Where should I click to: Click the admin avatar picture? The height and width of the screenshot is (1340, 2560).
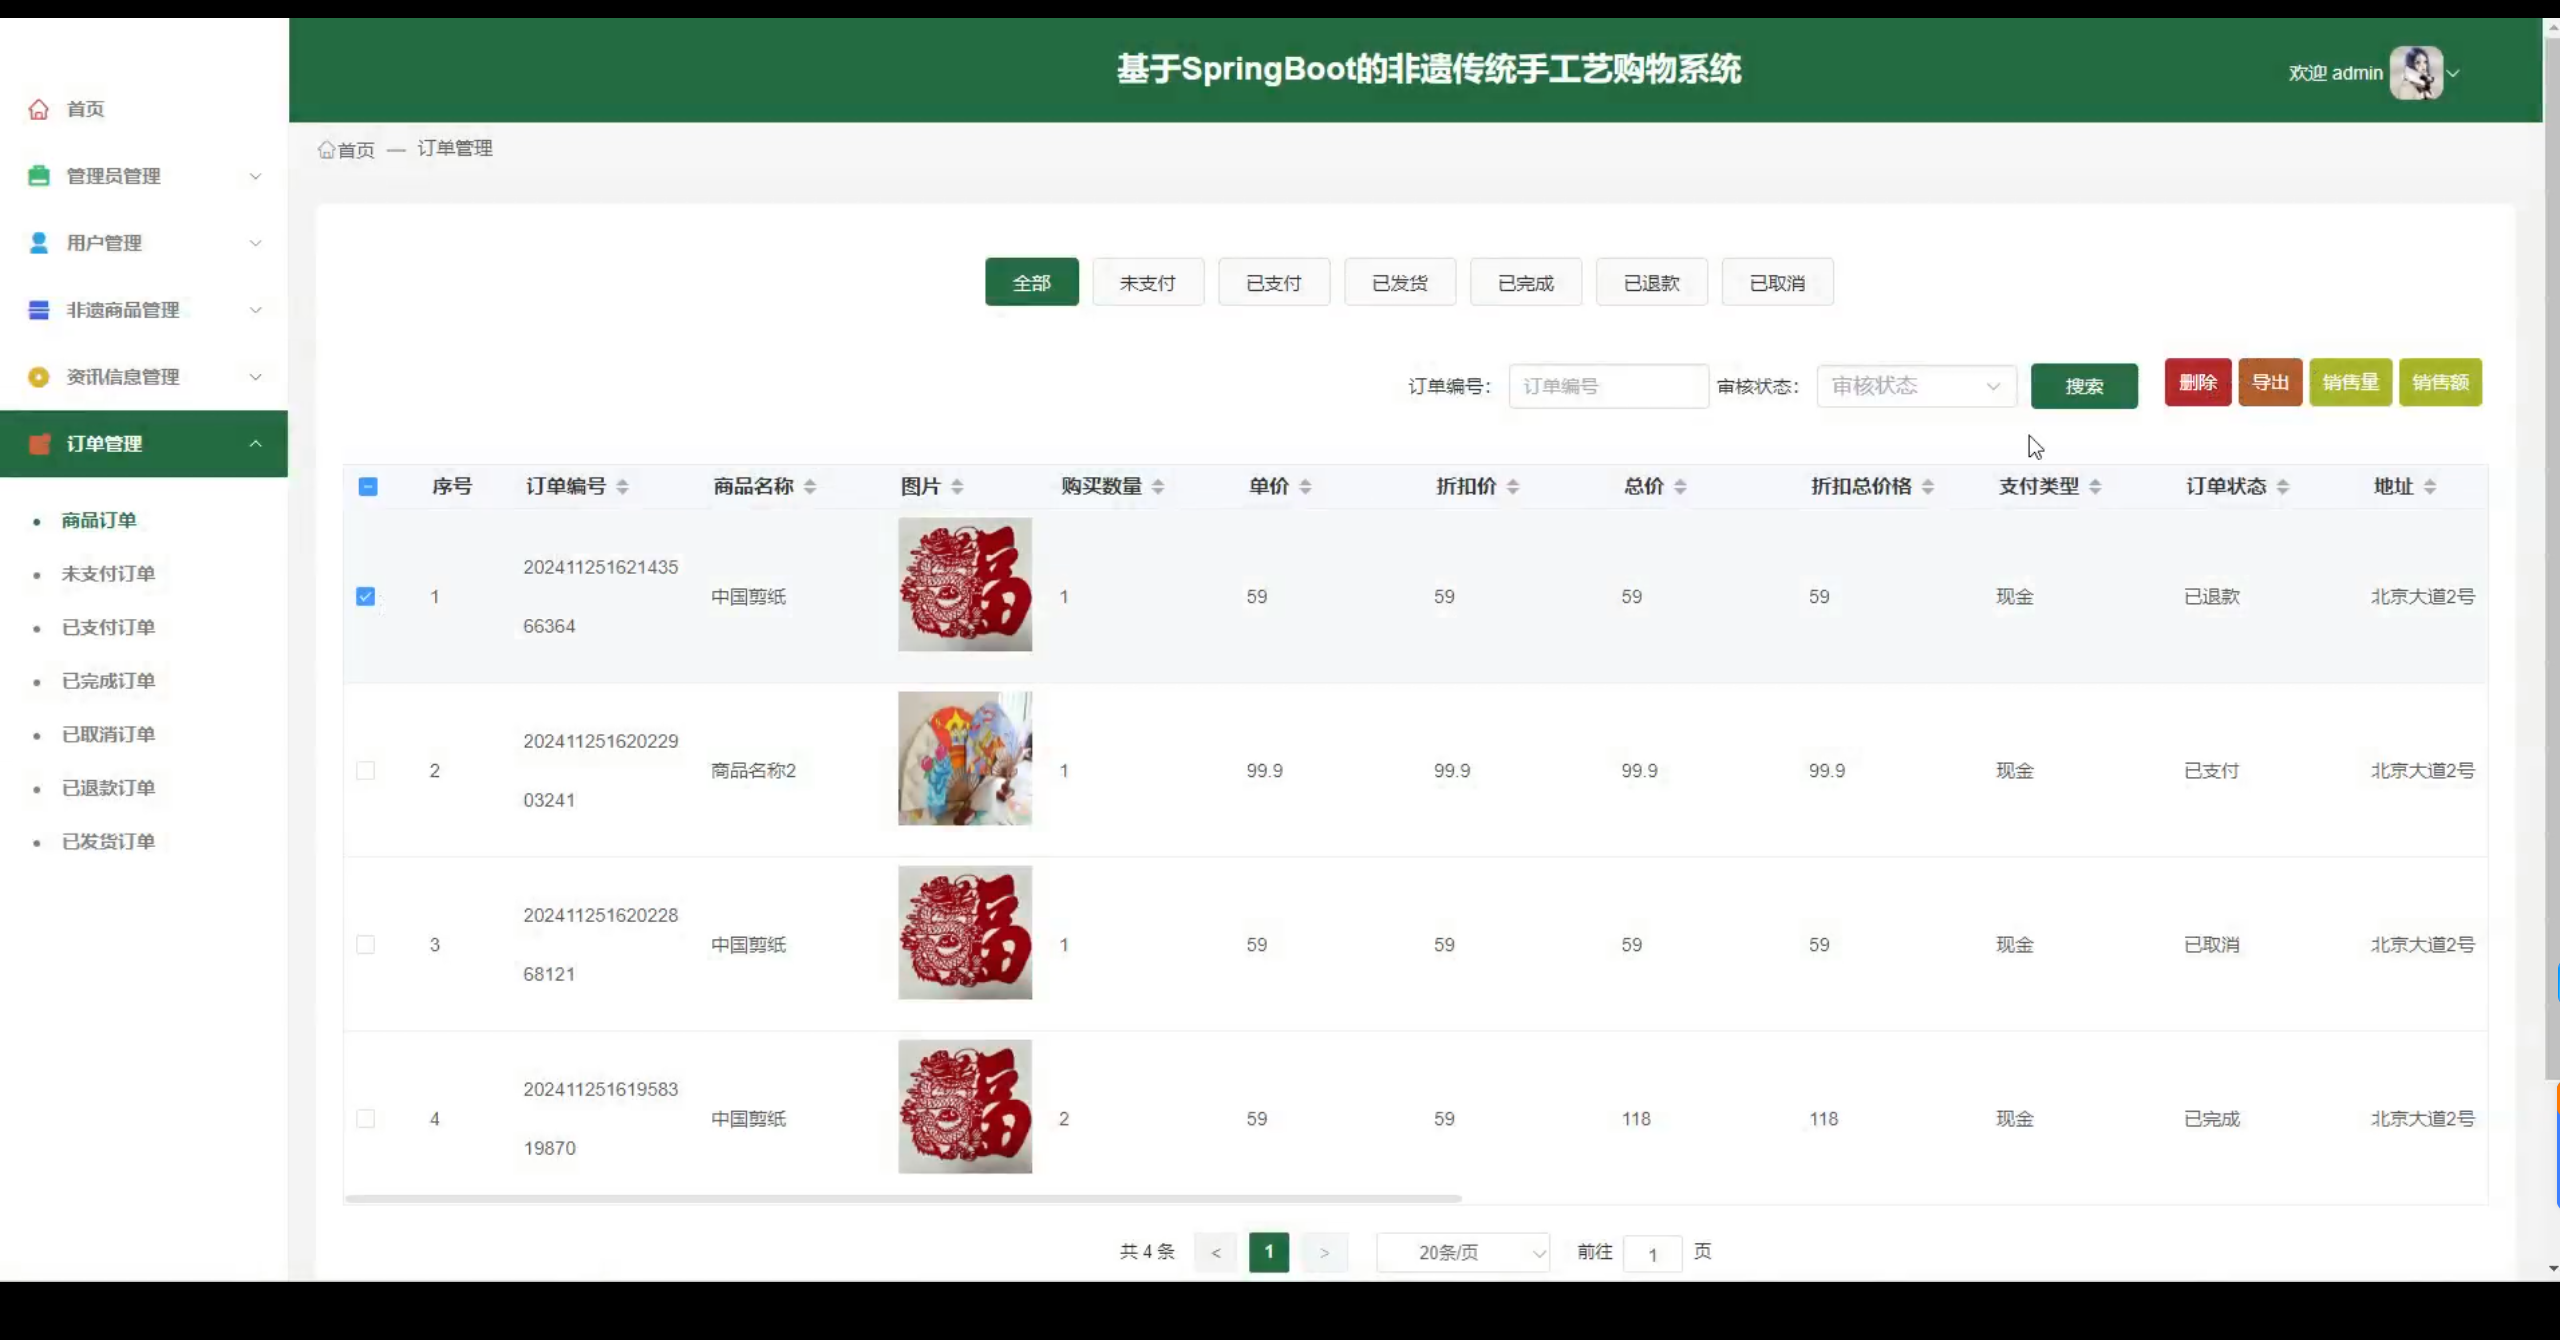click(2415, 73)
